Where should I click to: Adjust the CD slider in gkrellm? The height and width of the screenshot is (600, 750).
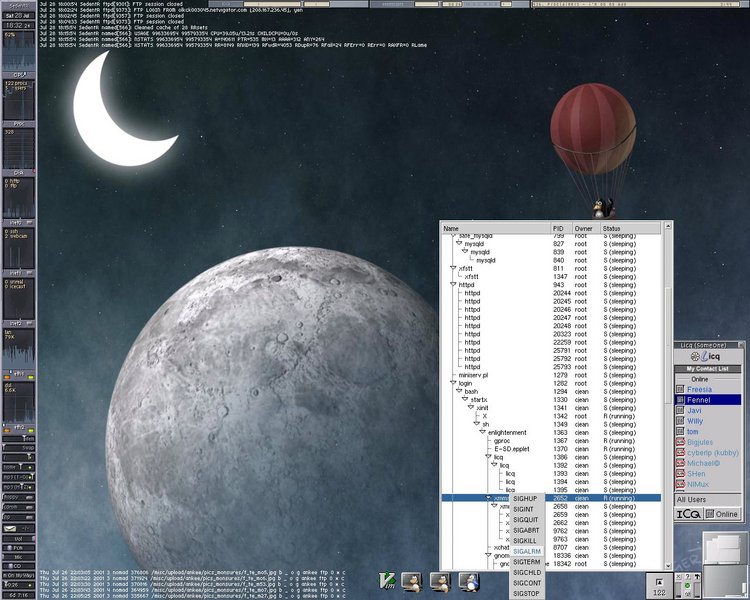19,567
